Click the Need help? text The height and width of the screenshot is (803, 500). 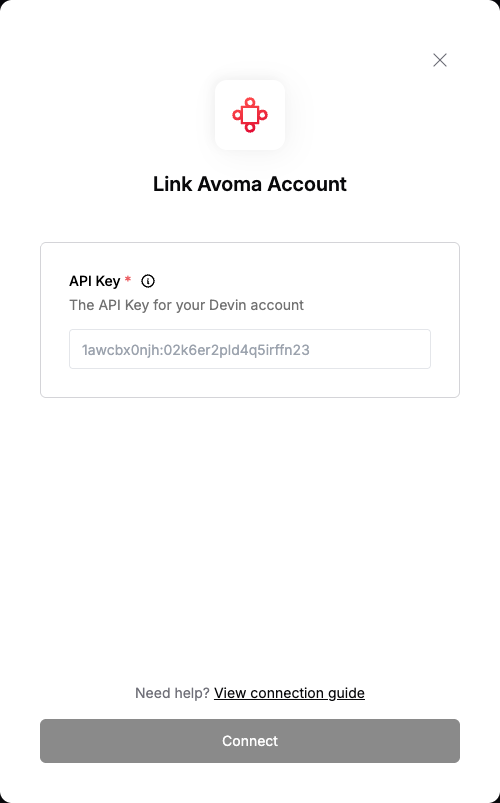[x=172, y=693]
